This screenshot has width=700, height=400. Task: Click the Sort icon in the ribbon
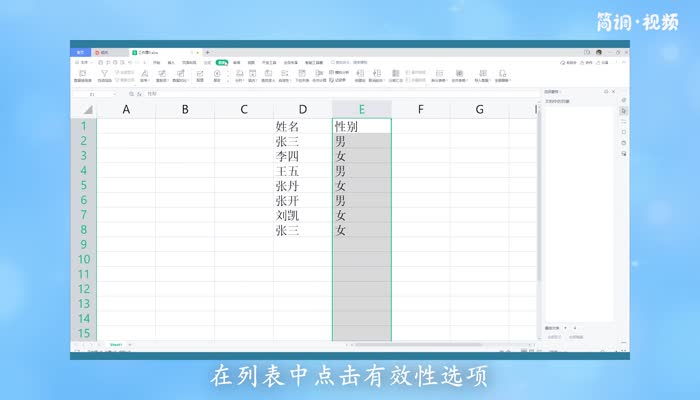[144, 75]
